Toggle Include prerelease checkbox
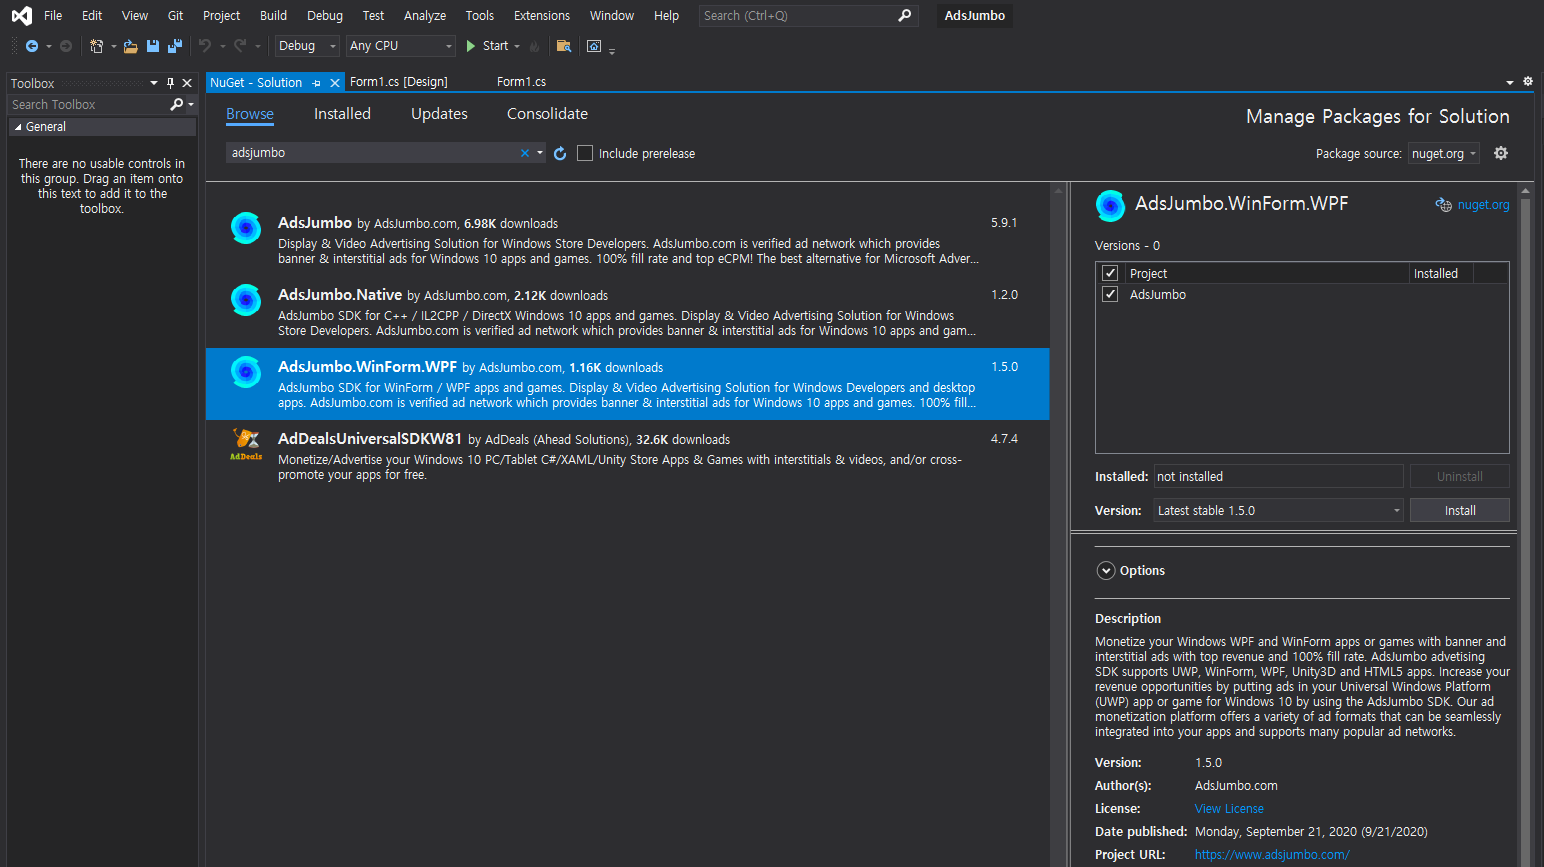Viewport: 1544px width, 867px height. pyautogui.click(x=585, y=153)
